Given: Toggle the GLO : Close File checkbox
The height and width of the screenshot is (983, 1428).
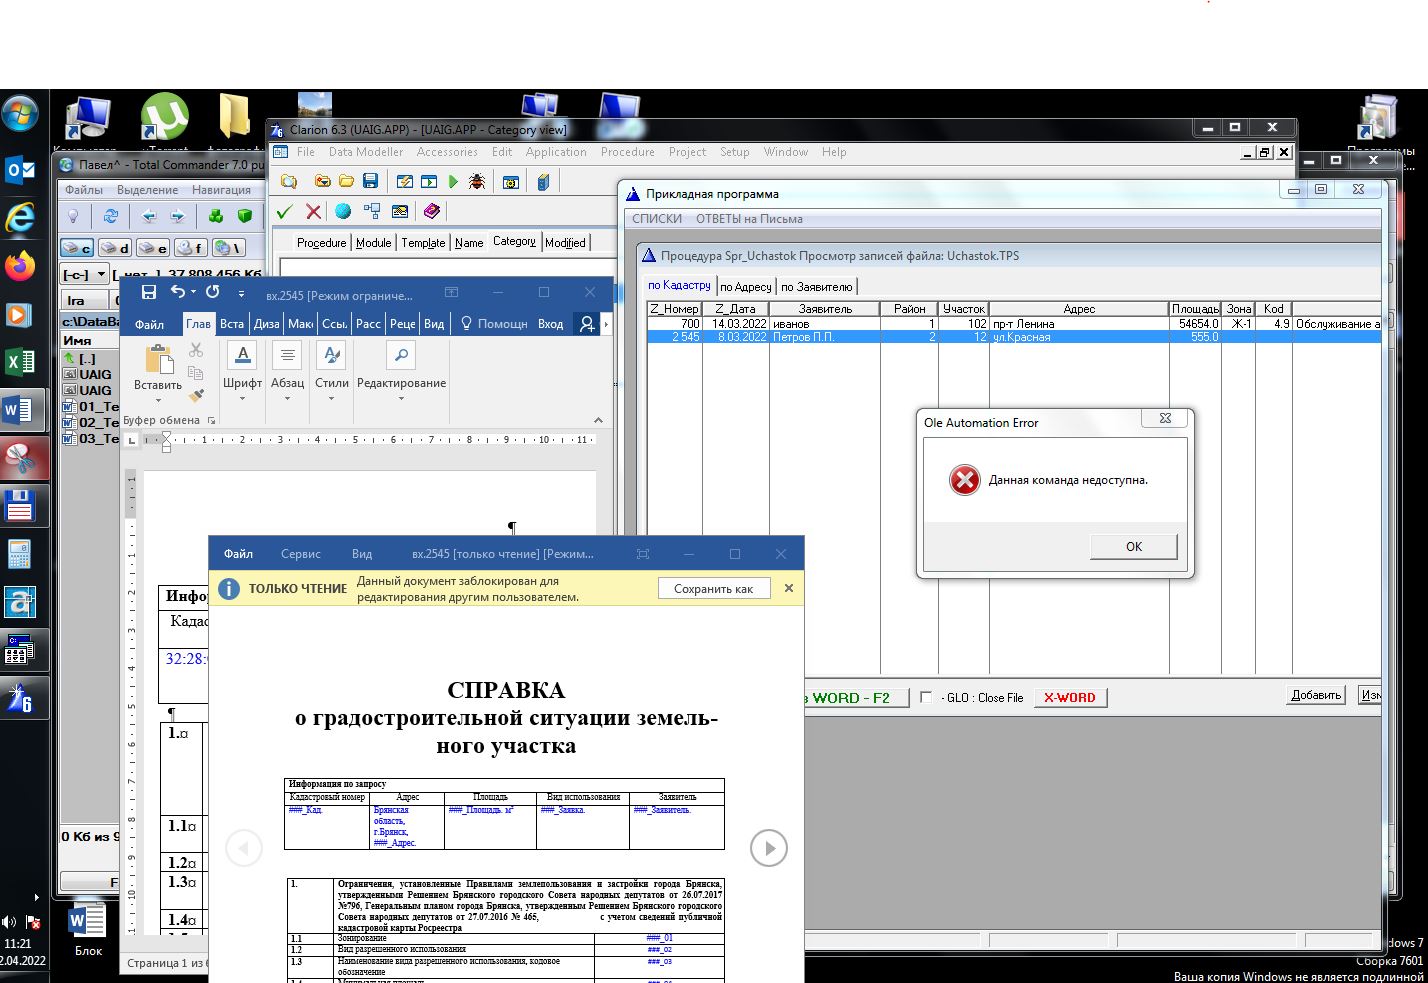Looking at the screenshot, I should pyautogui.click(x=925, y=697).
